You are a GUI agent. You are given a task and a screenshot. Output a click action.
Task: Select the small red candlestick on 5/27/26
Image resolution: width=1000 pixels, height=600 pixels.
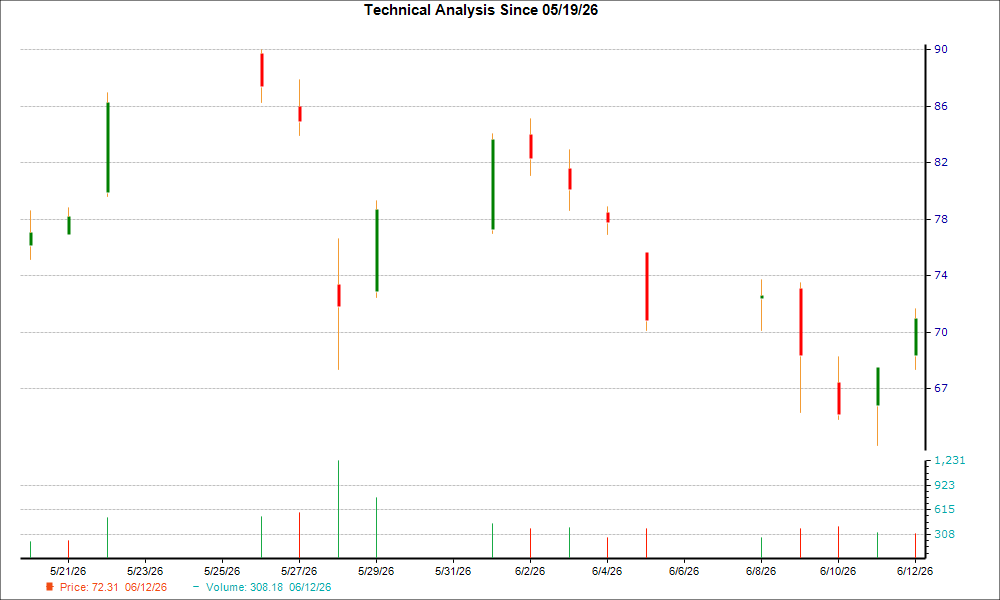tap(300, 113)
